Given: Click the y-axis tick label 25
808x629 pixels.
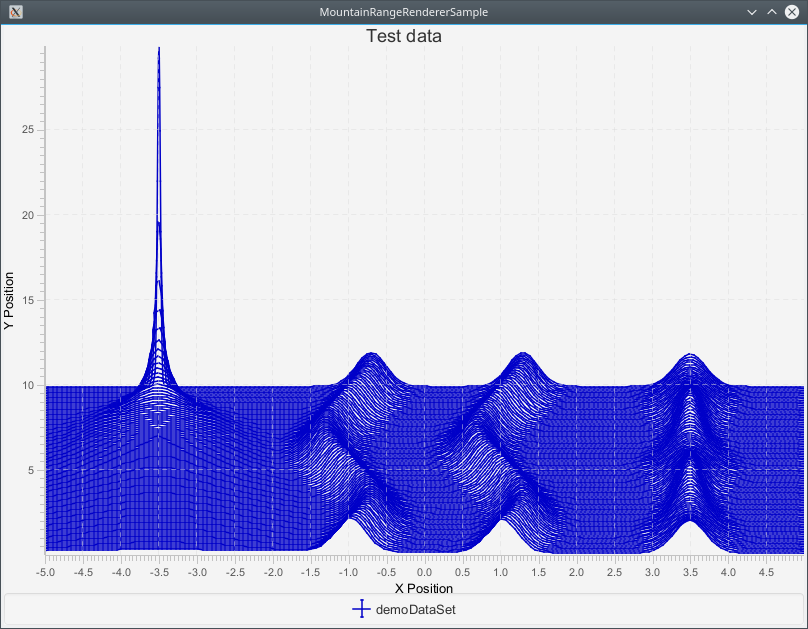Looking at the screenshot, I should pos(28,130).
